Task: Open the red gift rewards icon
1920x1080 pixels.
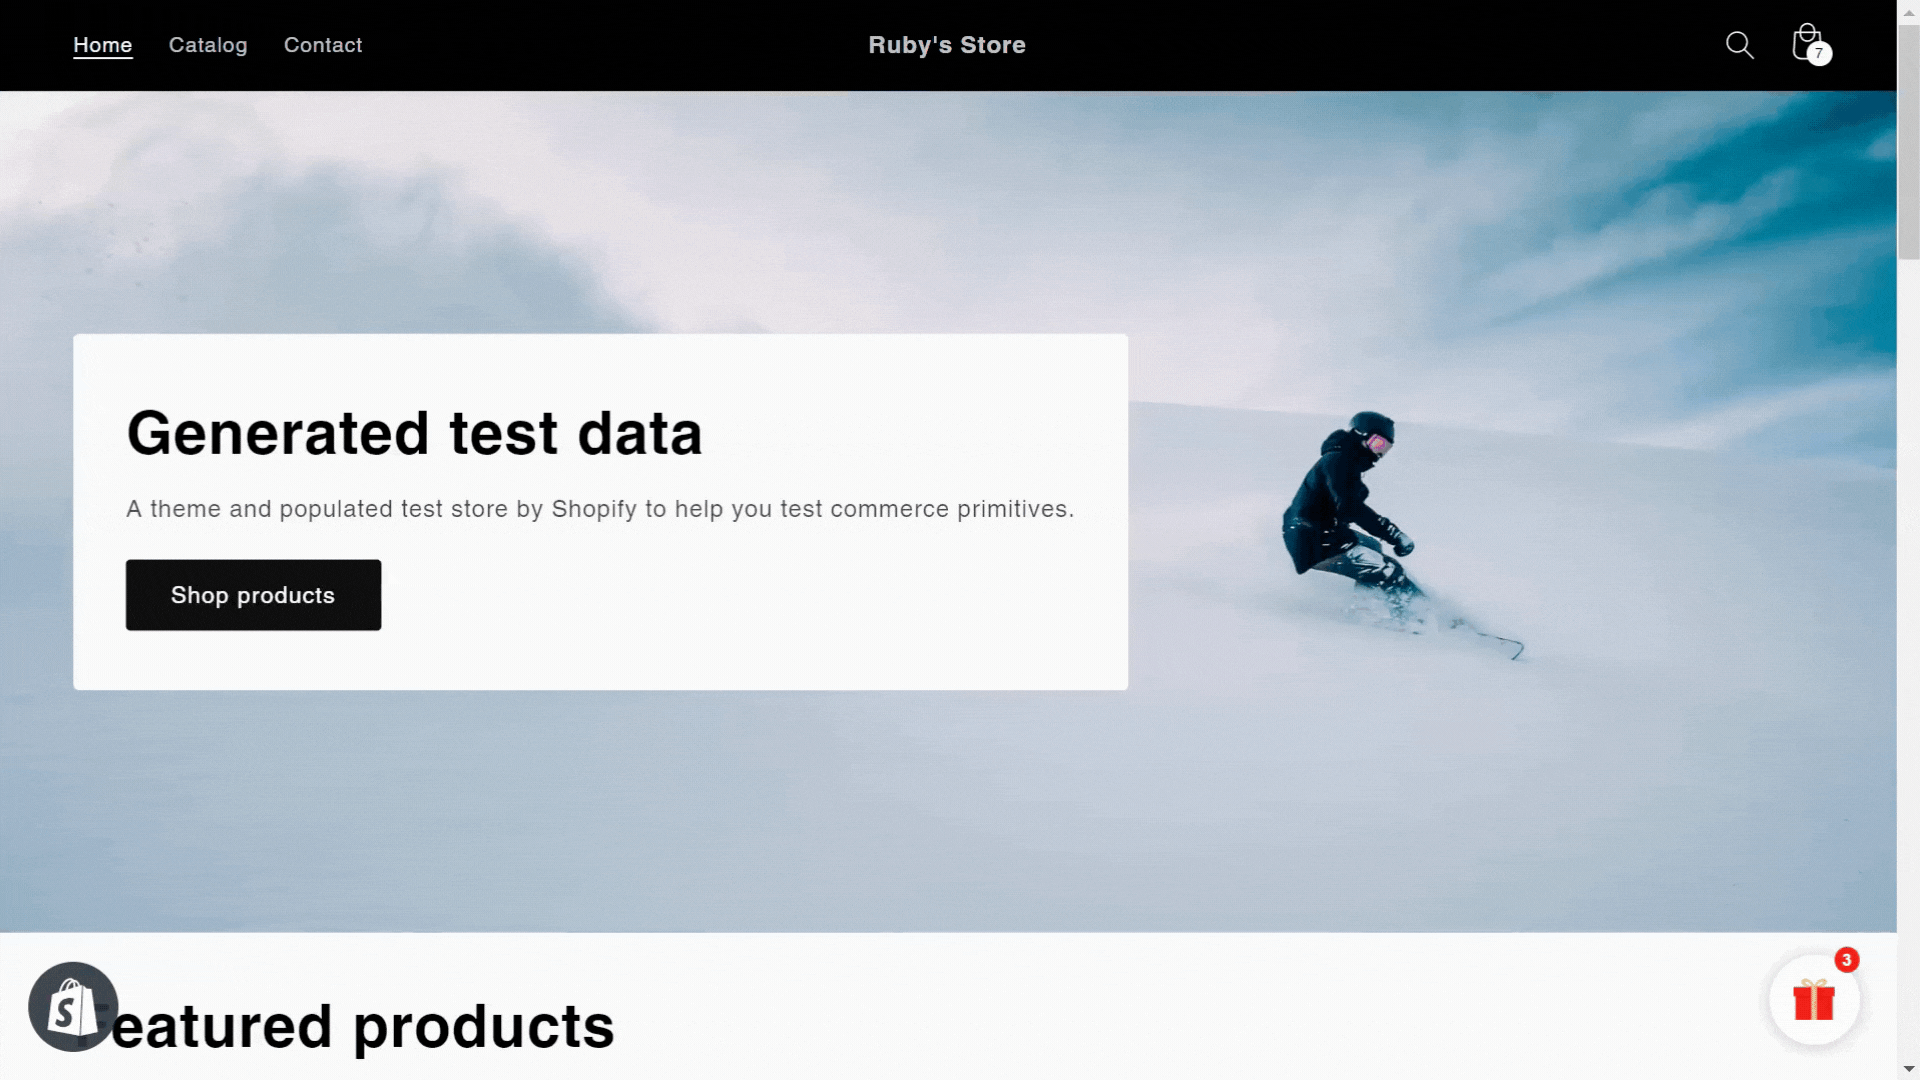Action: [x=1813, y=1000]
